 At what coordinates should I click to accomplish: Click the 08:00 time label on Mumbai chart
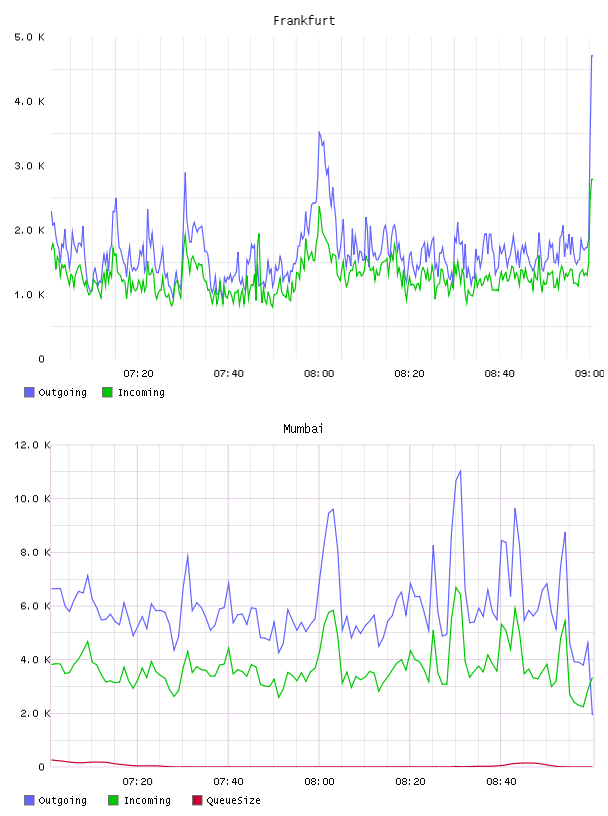[319, 782]
